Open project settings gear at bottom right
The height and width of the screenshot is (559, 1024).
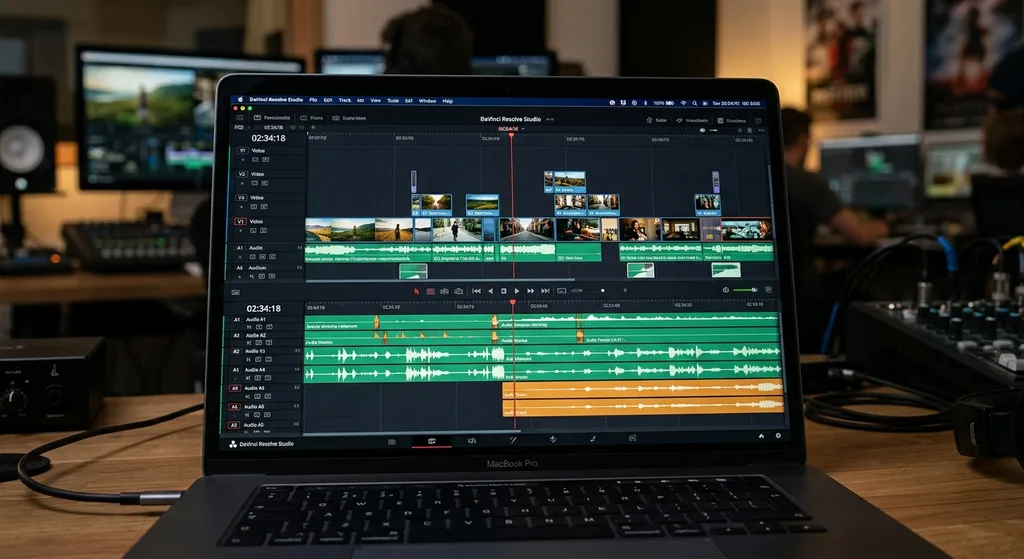click(778, 436)
